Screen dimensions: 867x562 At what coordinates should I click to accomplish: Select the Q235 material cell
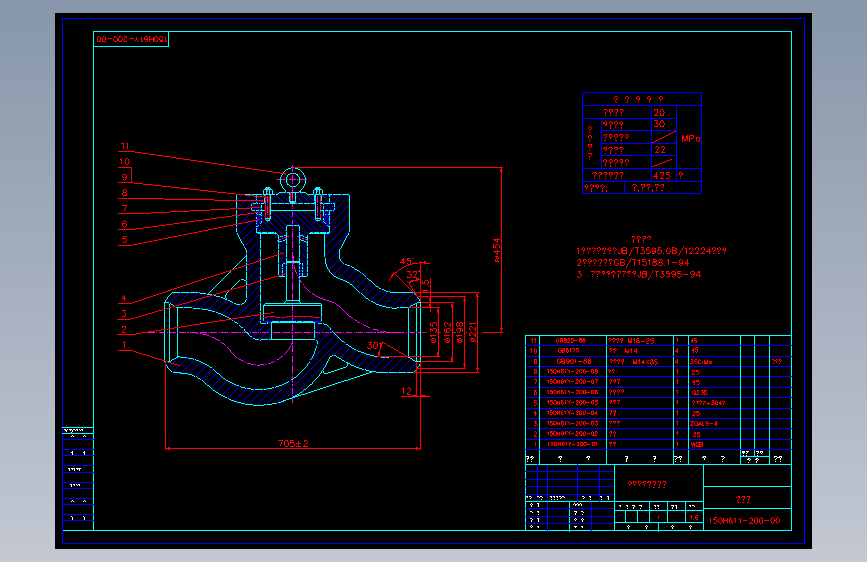(x=699, y=393)
